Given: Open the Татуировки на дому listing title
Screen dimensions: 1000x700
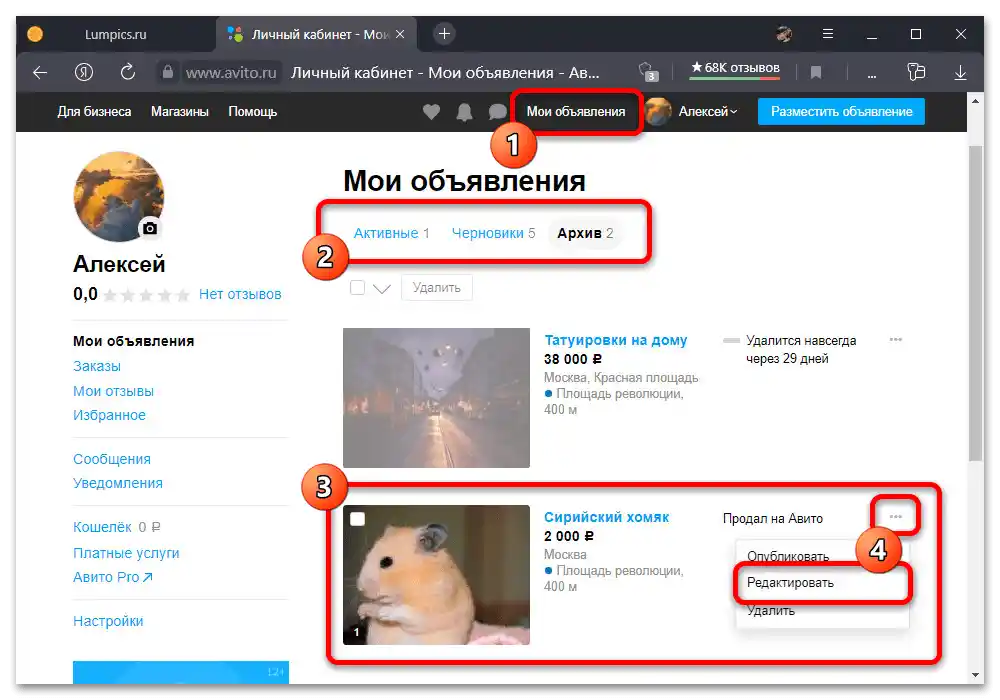Looking at the screenshot, I should 615,340.
